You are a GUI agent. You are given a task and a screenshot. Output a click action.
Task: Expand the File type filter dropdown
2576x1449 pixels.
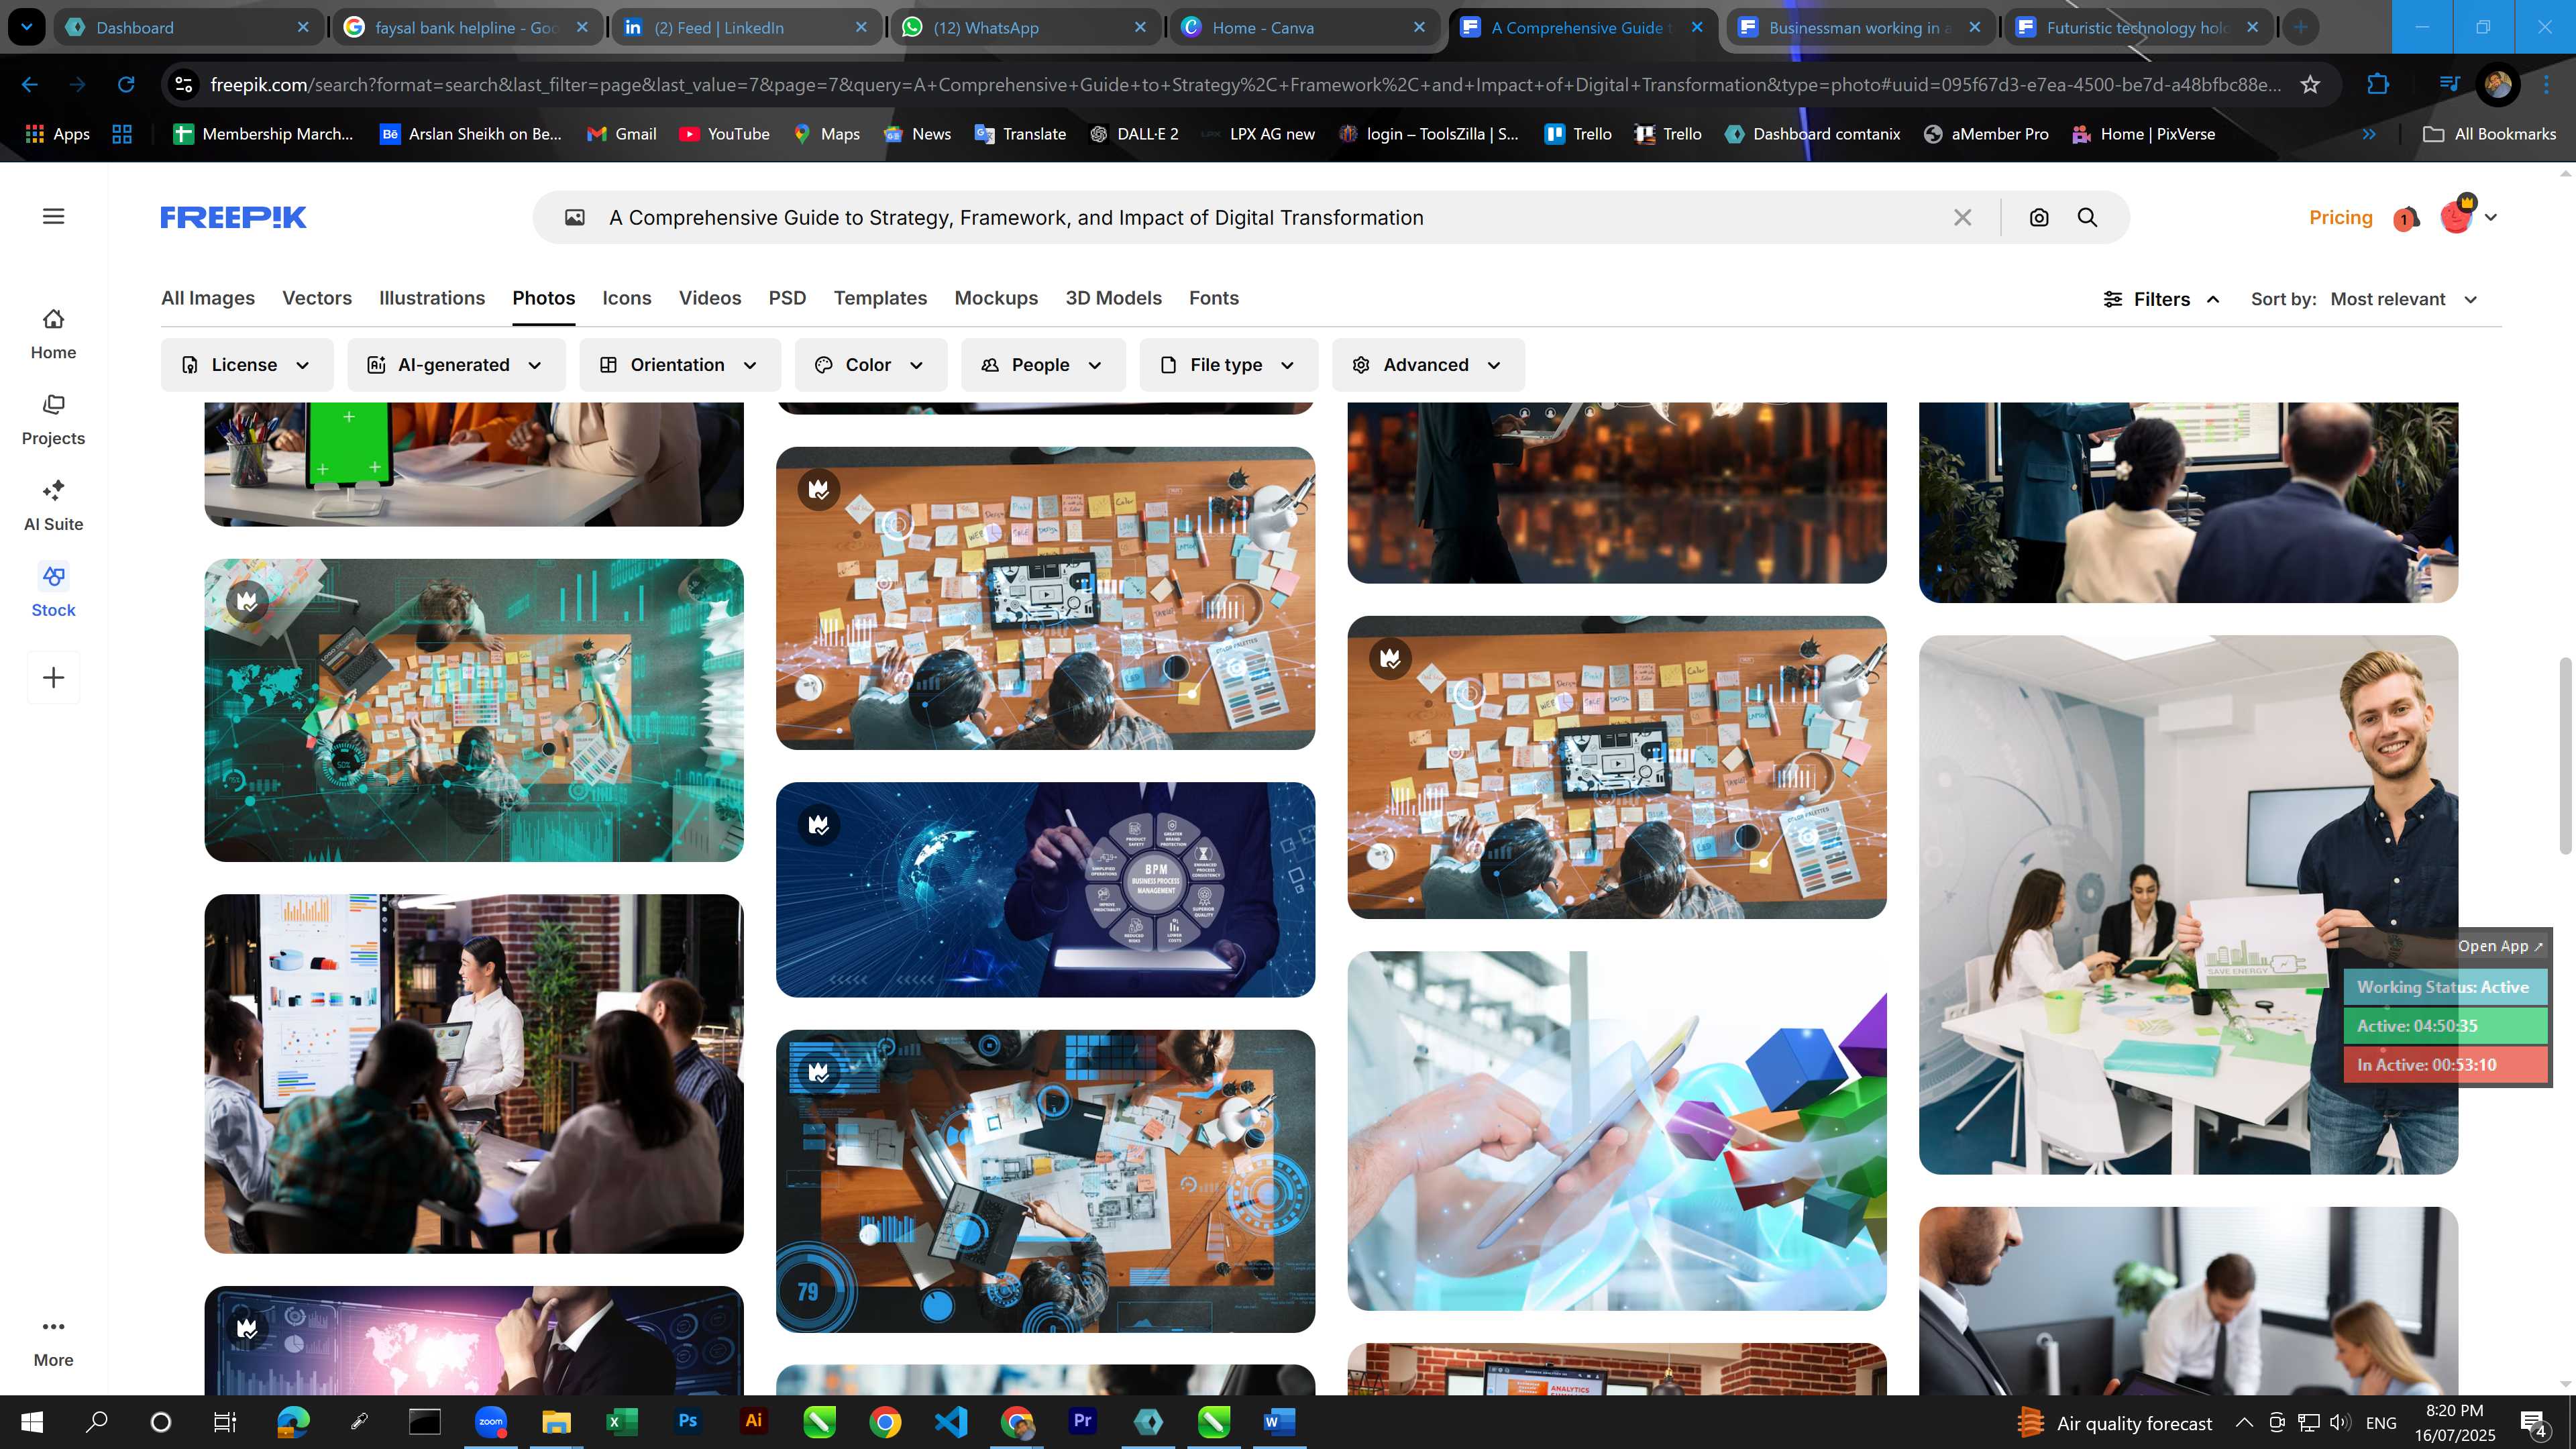pyautogui.click(x=1229, y=365)
